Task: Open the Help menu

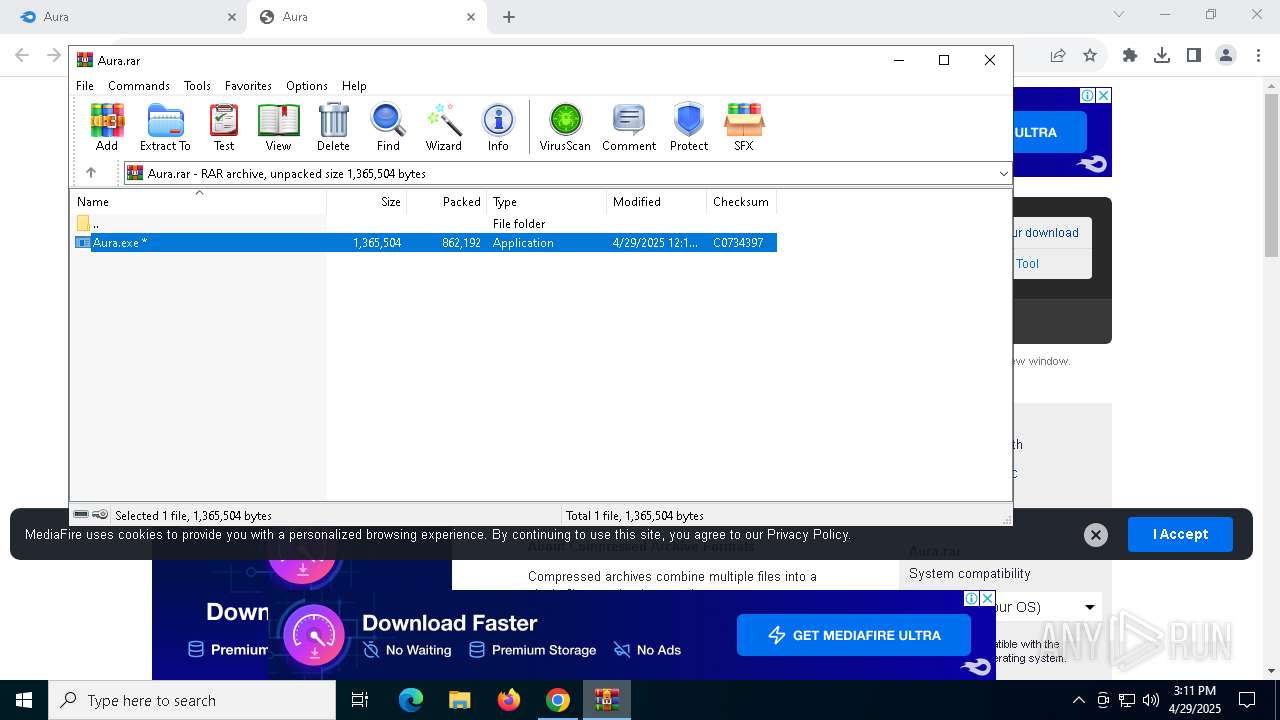Action: pos(354,86)
